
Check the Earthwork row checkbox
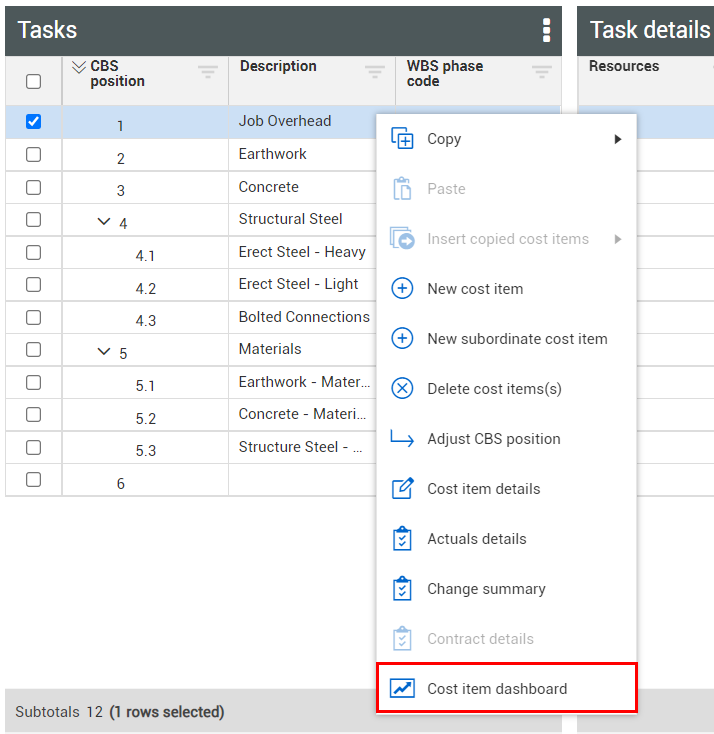click(x=33, y=154)
